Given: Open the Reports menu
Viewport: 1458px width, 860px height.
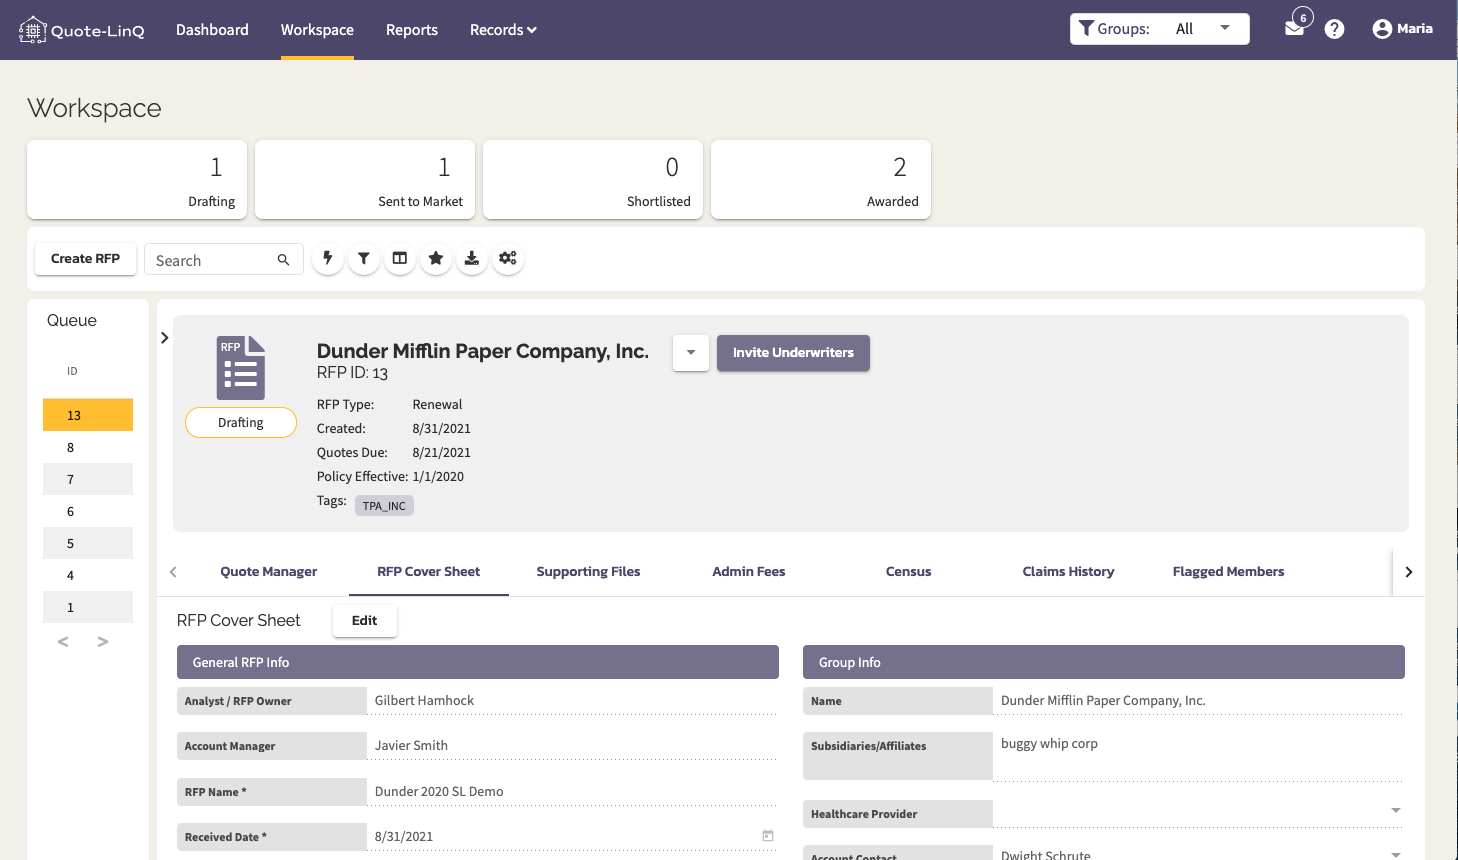Looking at the screenshot, I should coord(412,30).
